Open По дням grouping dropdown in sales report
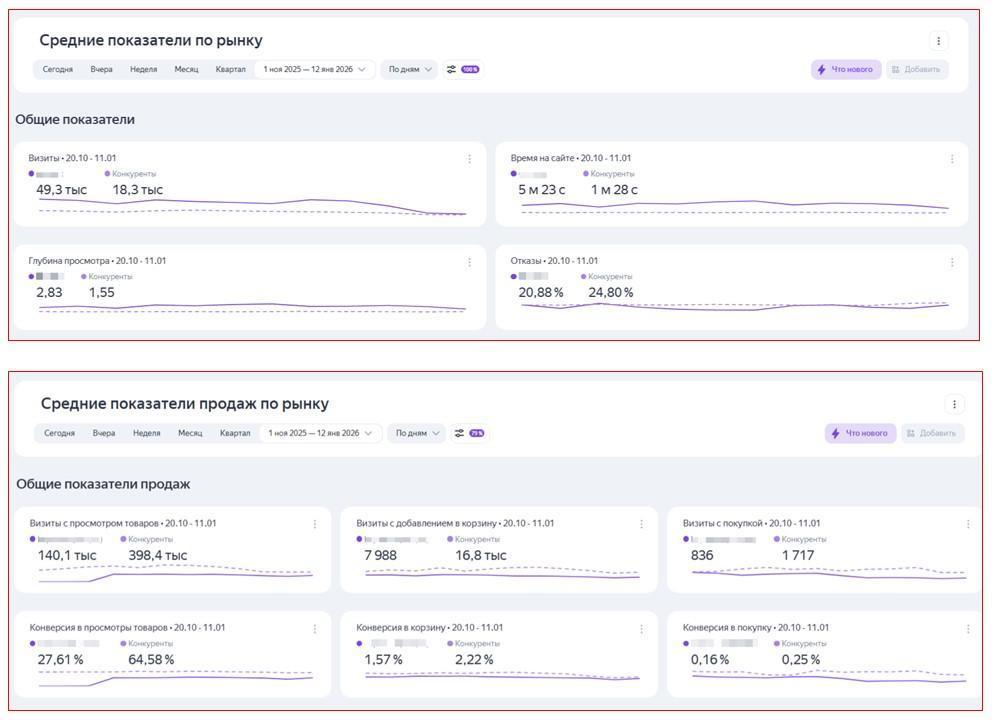 click(x=417, y=434)
